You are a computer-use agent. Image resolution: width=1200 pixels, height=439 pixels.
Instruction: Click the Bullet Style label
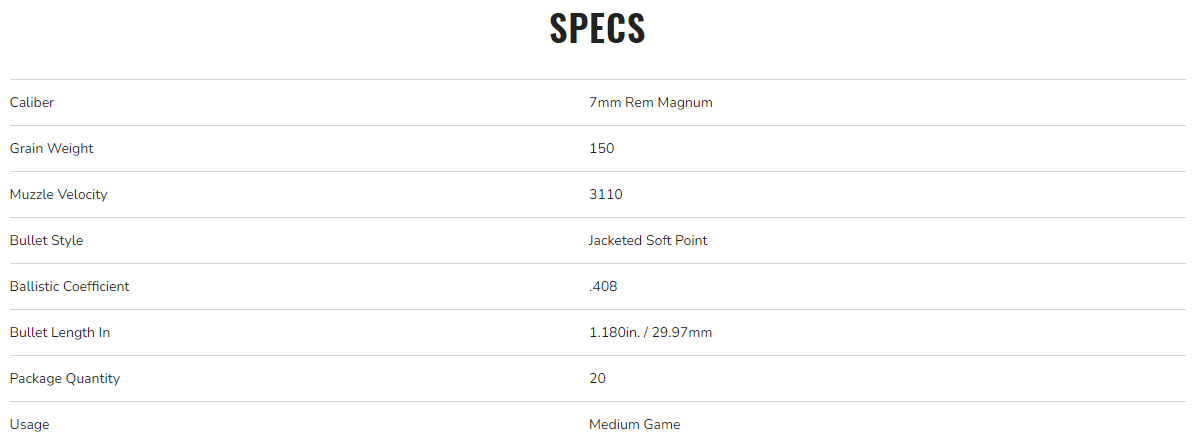click(46, 240)
